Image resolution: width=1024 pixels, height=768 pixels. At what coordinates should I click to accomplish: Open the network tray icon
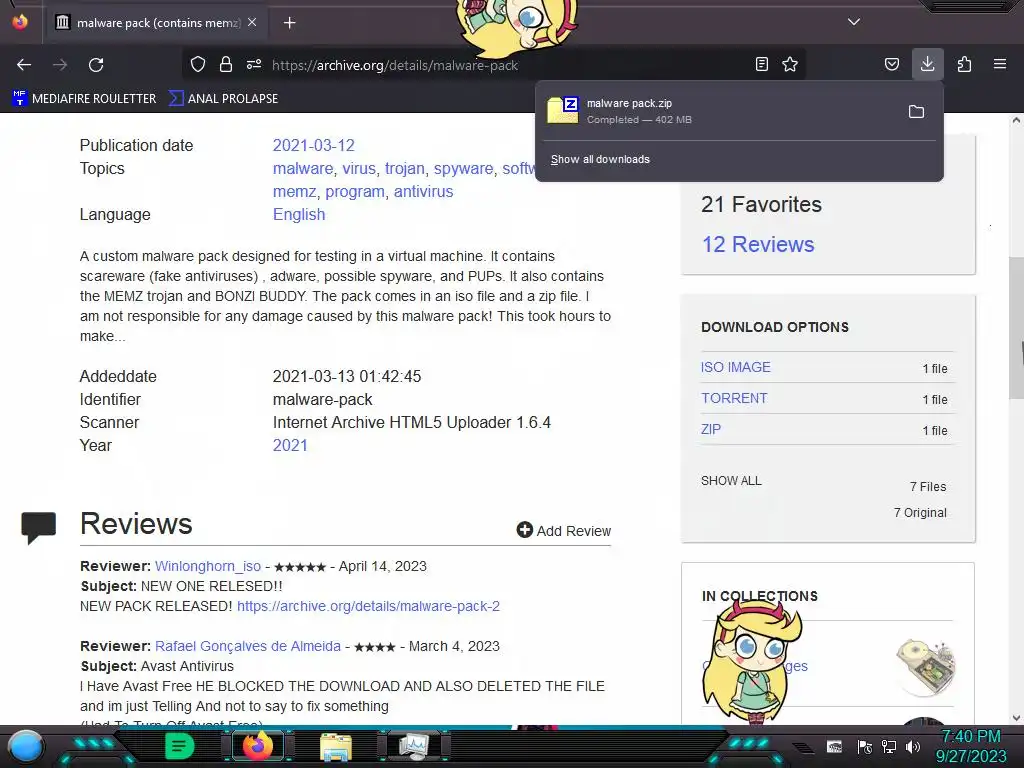pyautogui.click(x=888, y=746)
